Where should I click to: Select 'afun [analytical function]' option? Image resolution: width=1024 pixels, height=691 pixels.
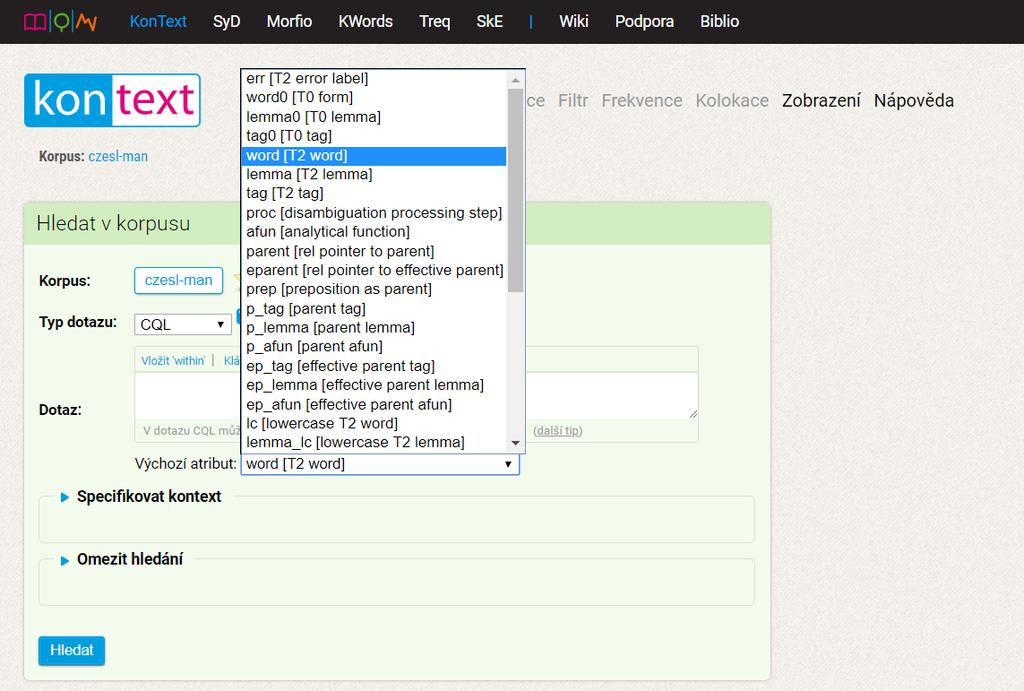pyautogui.click(x=374, y=232)
